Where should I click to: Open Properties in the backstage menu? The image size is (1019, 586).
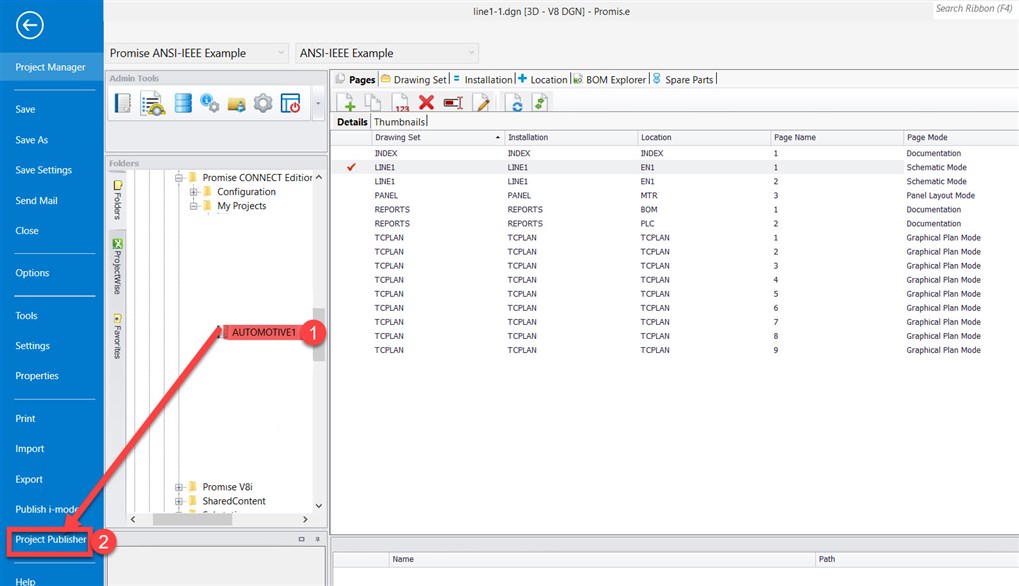(37, 376)
